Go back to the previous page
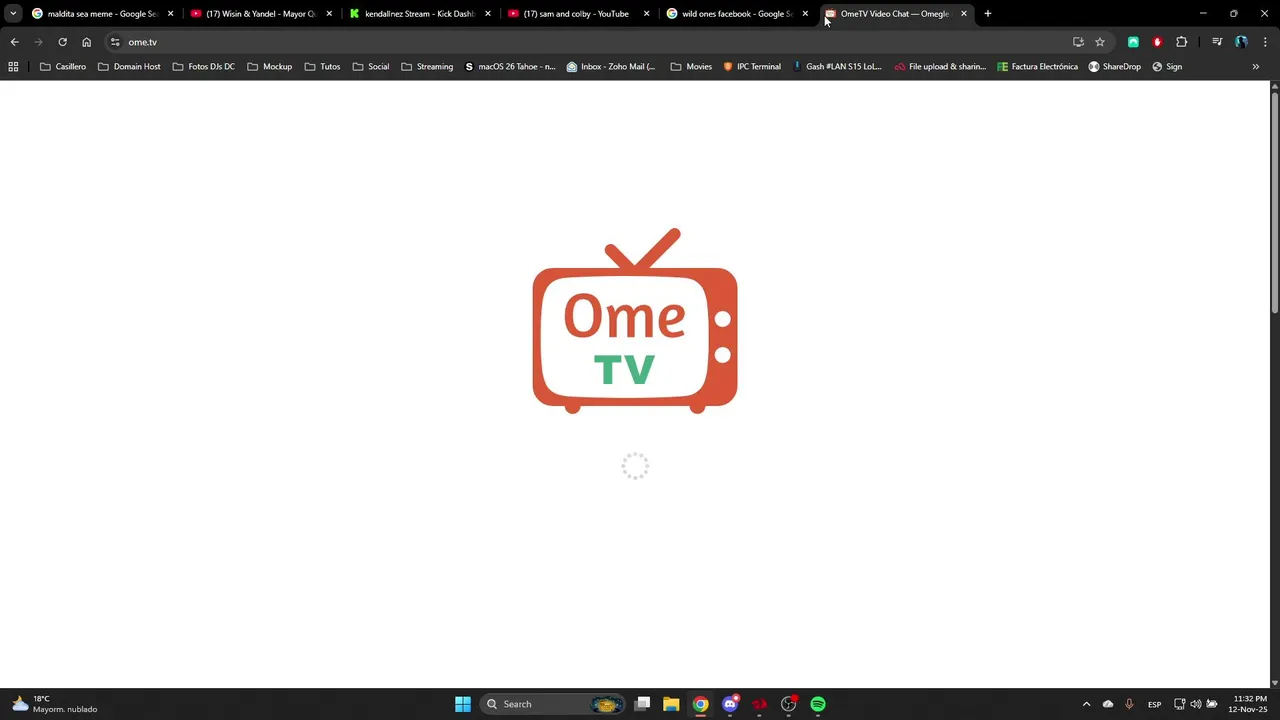Image resolution: width=1280 pixels, height=720 pixels. 14,42
